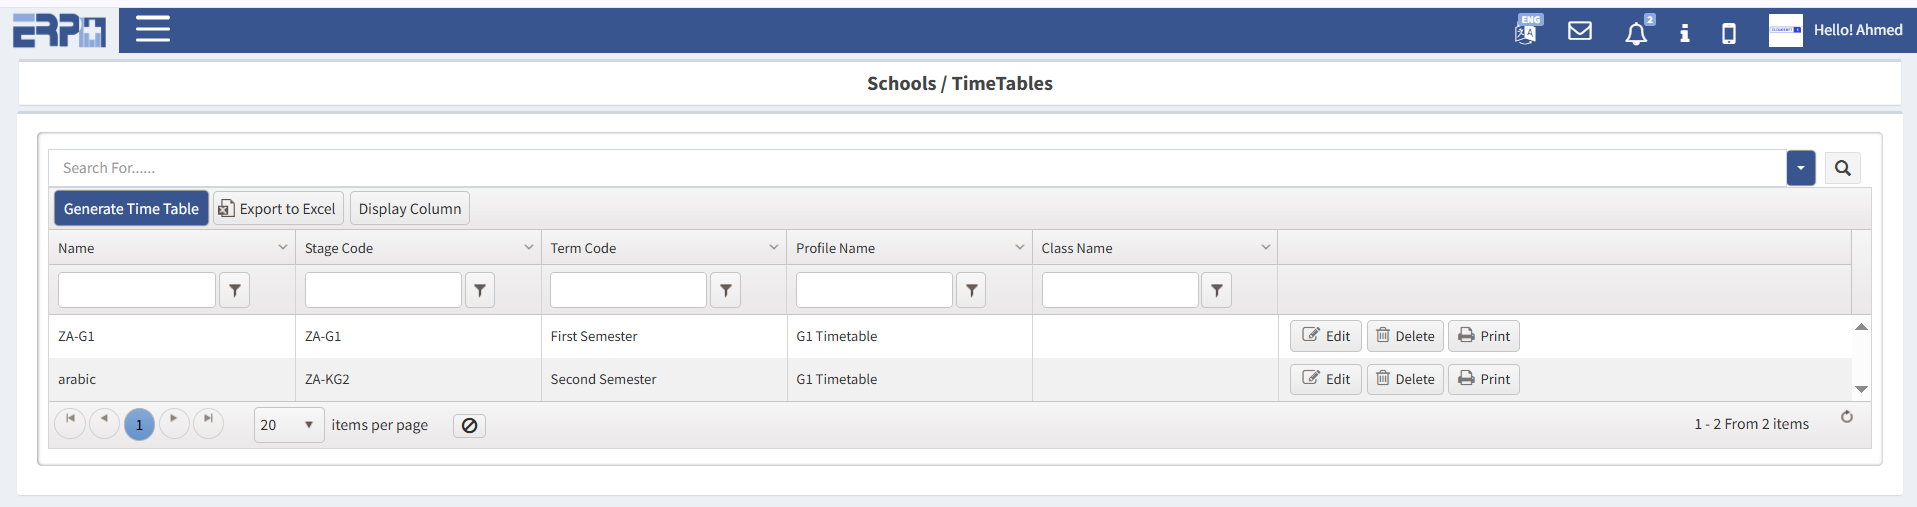Open the items per page dropdown

pyautogui.click(x=289, y=425)
